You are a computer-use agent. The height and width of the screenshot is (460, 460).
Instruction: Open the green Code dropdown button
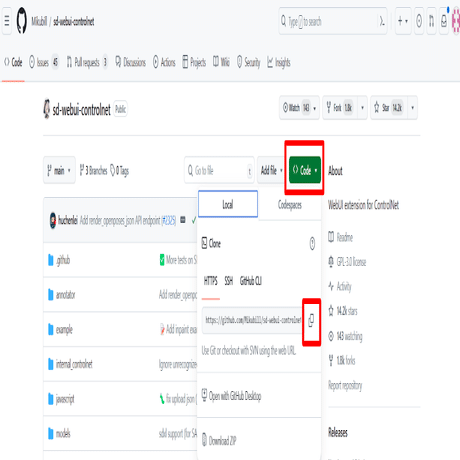click(x=305, y=170)
